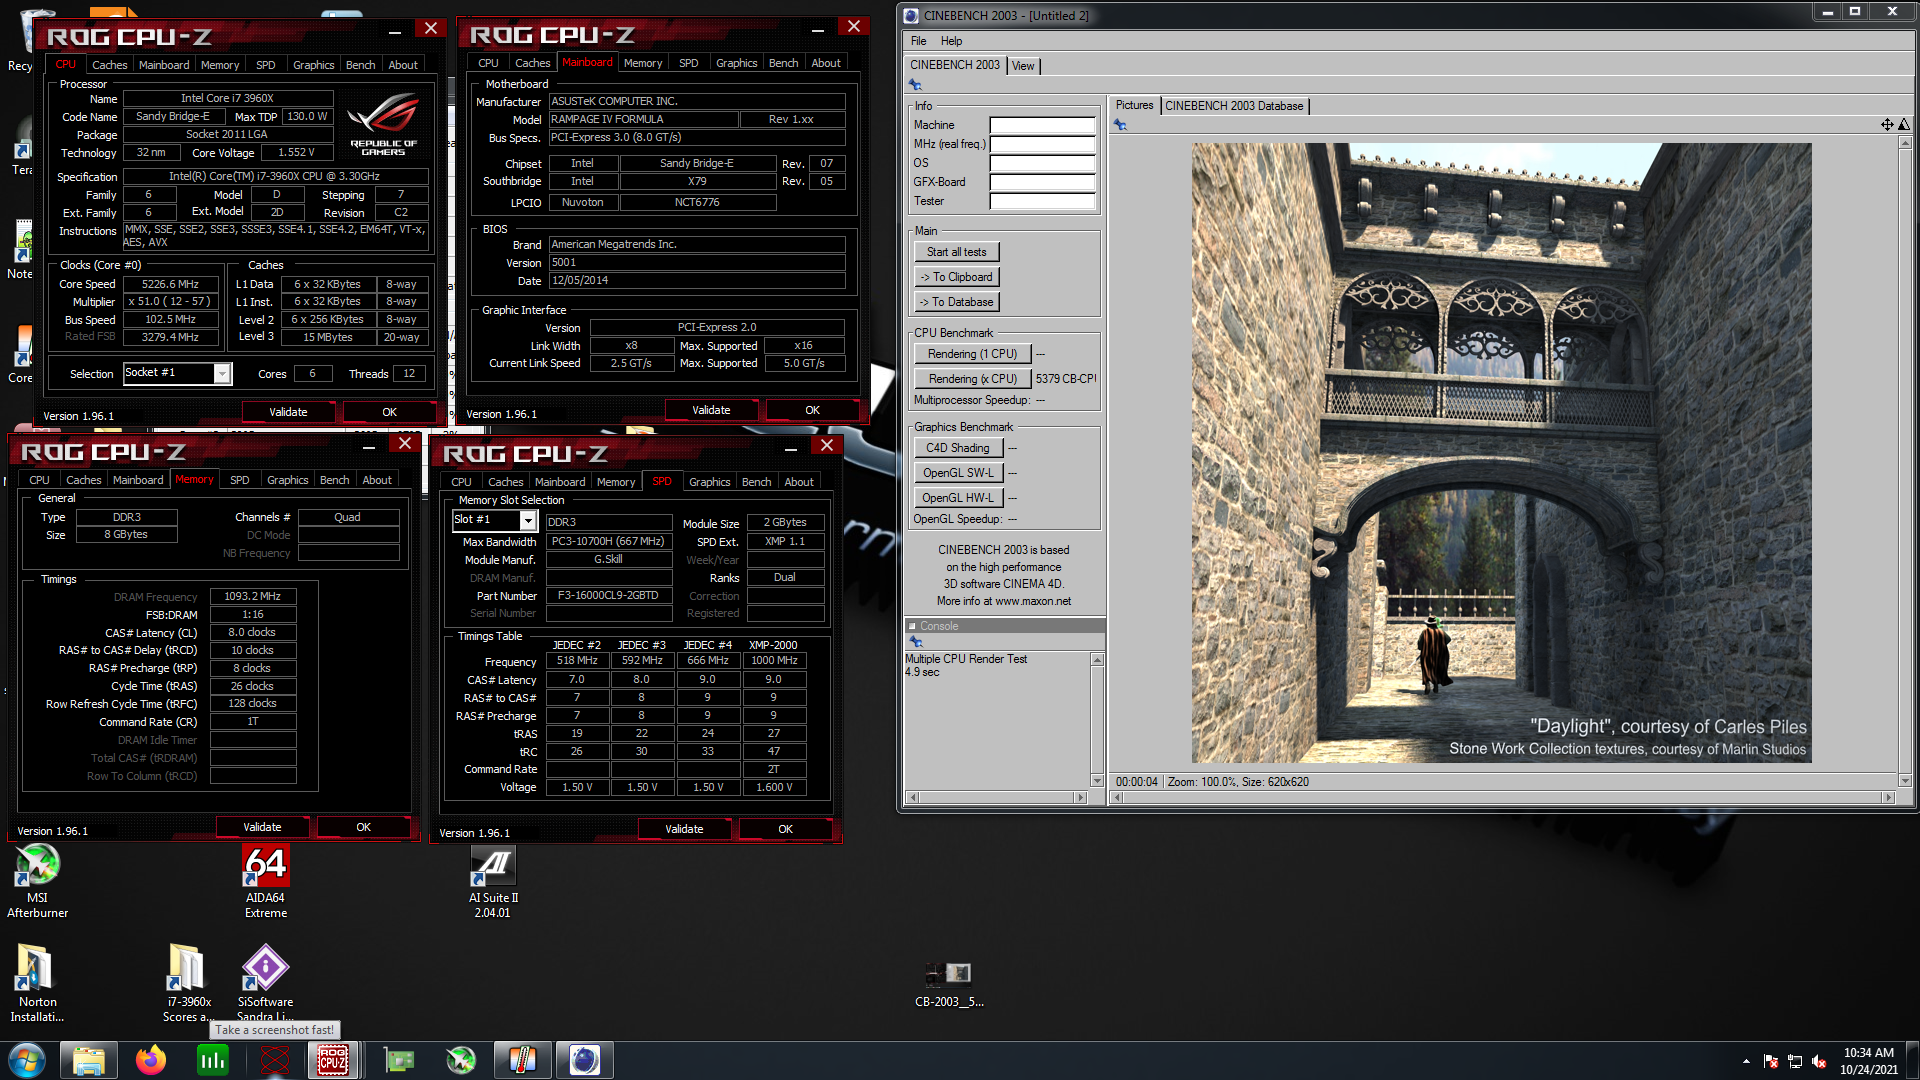Run Rendering (x CPU) benchmark
Screen dimensions: 1920x1080
click(x=972, y=379)
